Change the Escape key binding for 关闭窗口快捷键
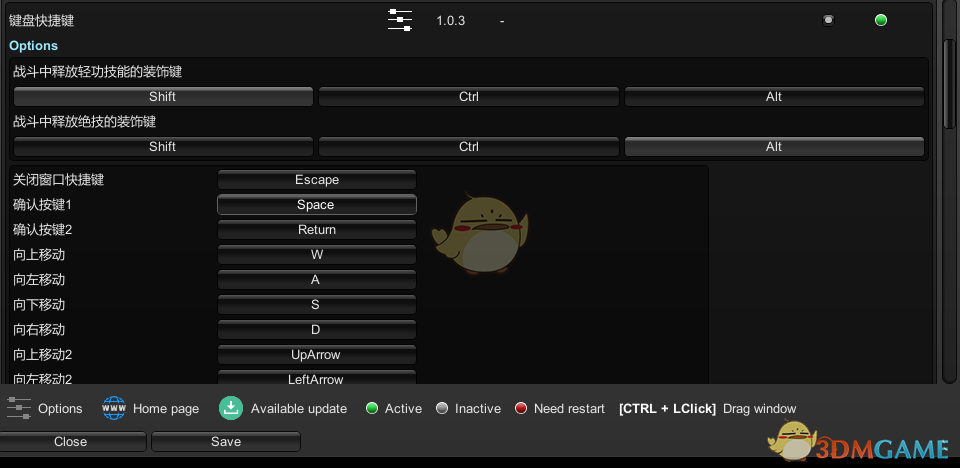This screenshot has height=468, width=960. click(x=317, y=180)
